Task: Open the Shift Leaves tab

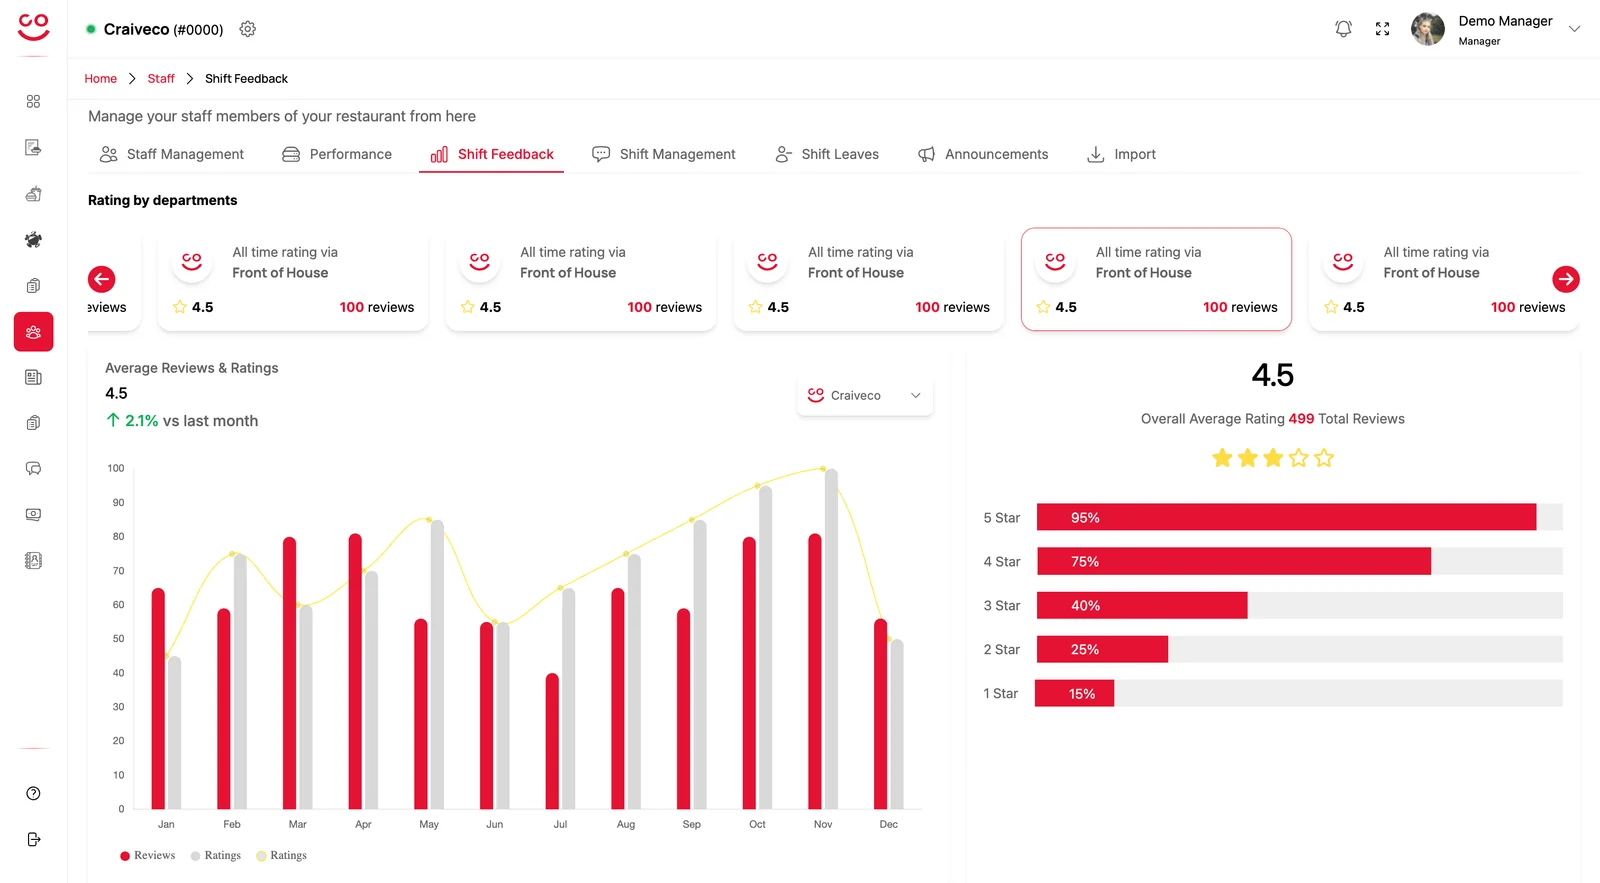Action: [x=827, y=154]
